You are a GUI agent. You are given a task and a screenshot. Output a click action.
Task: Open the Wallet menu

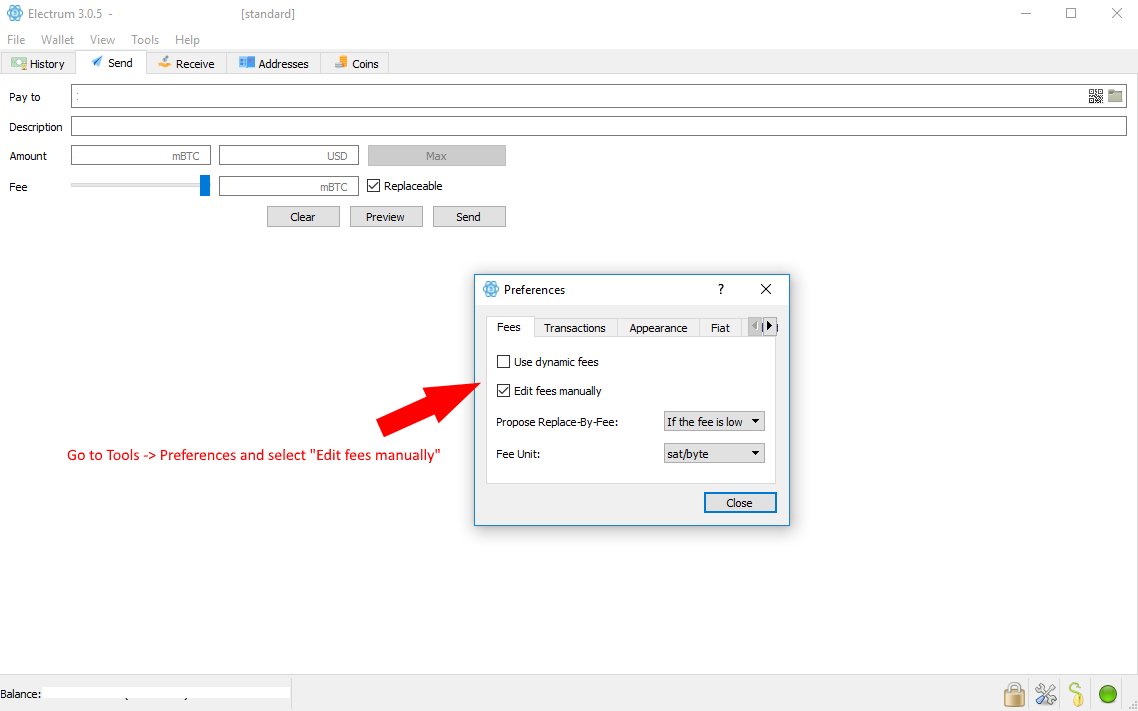tap(57, 40)
